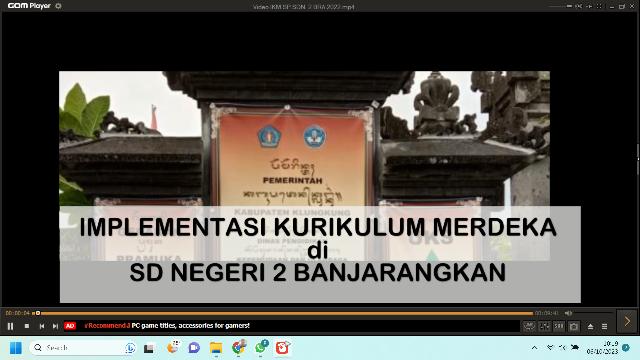Open the system volume tray icon

(562, 348)
